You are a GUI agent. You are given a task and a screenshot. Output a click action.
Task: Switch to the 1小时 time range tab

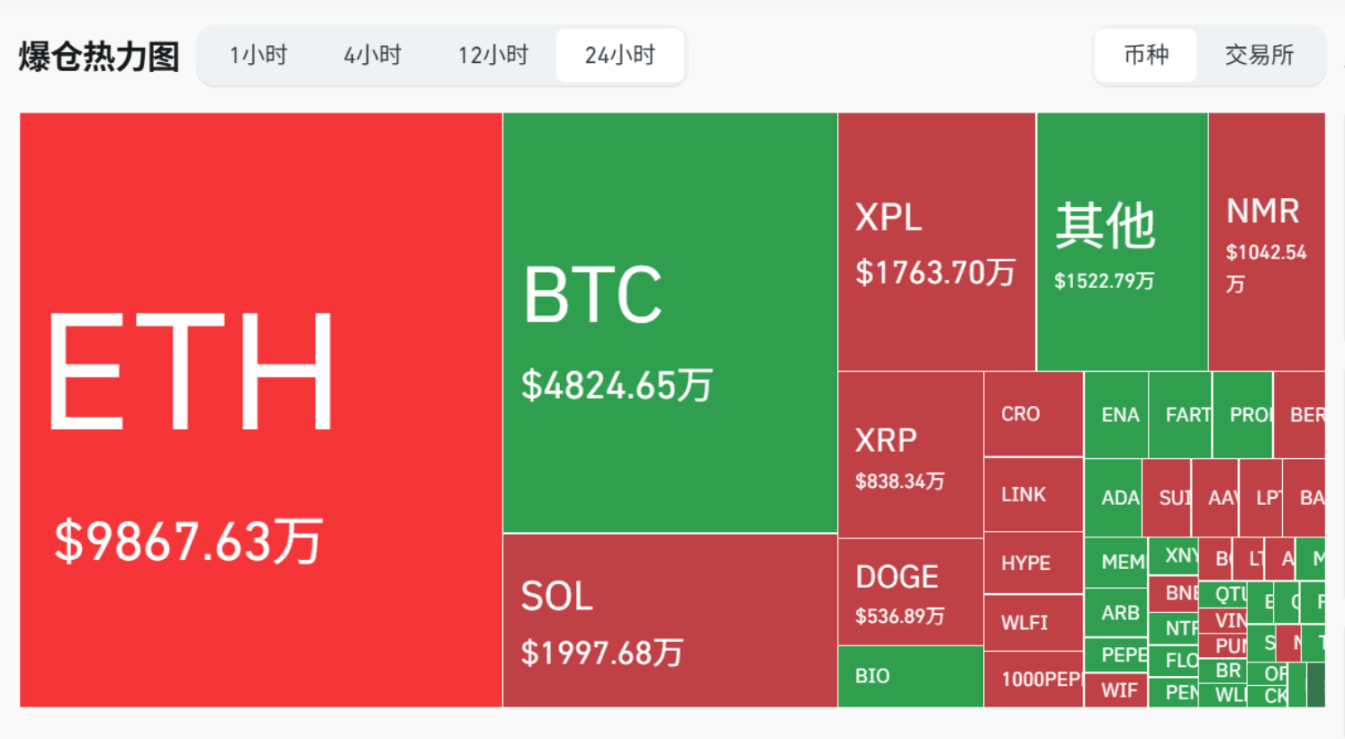pos(257,56)
